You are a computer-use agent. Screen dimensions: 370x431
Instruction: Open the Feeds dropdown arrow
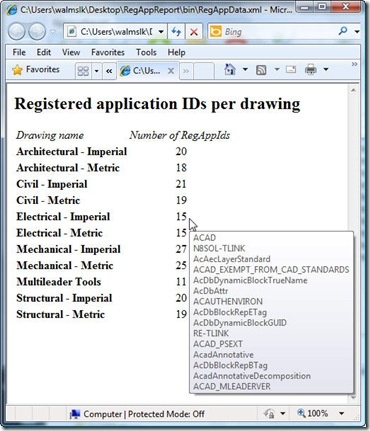click(277, 70)
